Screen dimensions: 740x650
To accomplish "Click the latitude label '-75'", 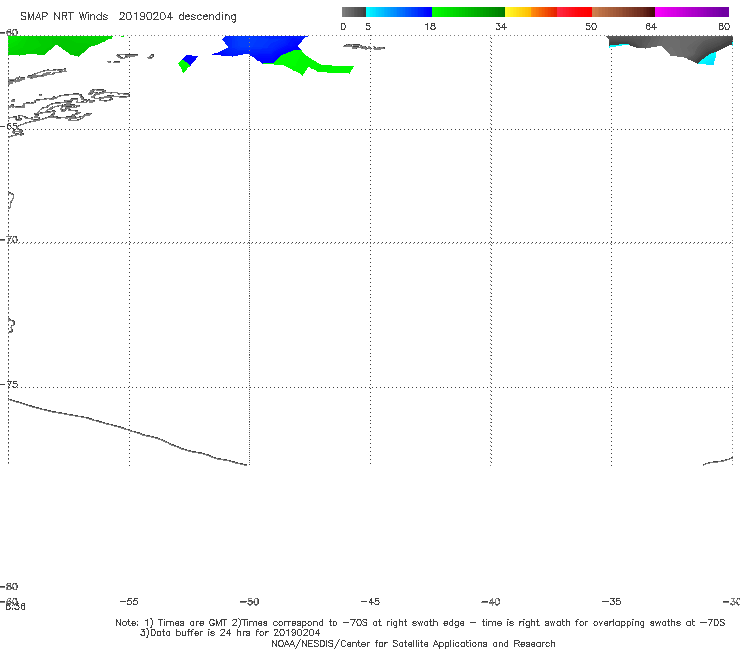I will (x=9, y=384).
